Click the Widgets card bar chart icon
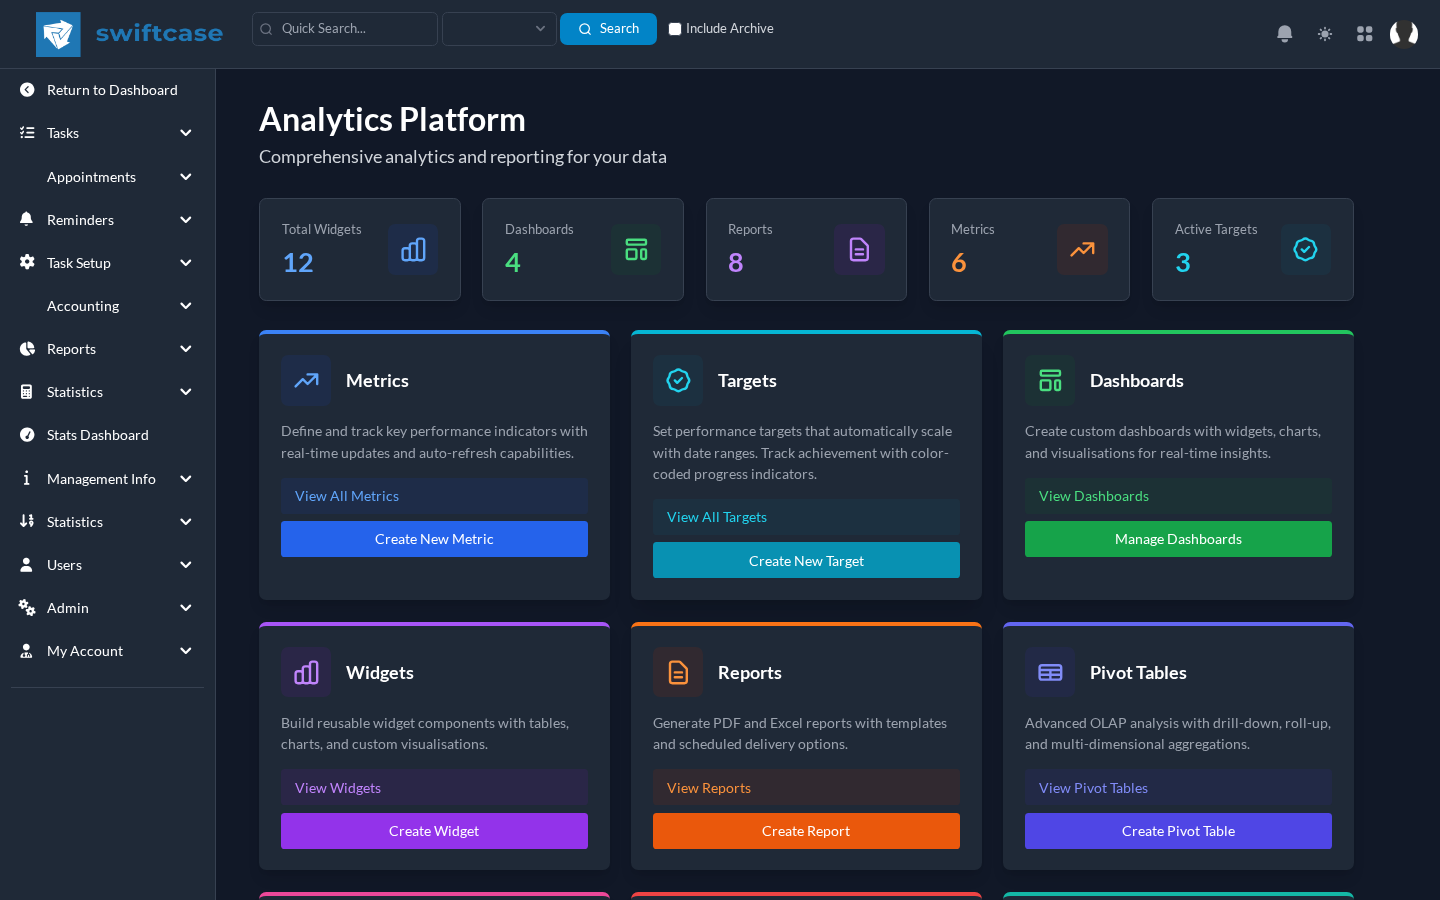 (306, 673)
